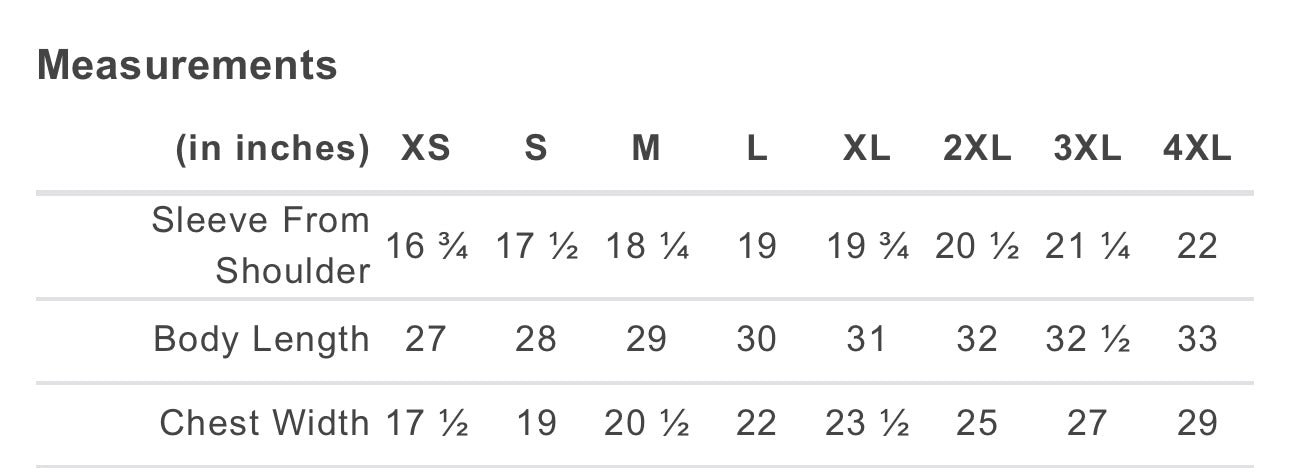Select the 3XL column header
The width and height of the screenshot is (1290, 476).
(1087, 149)
